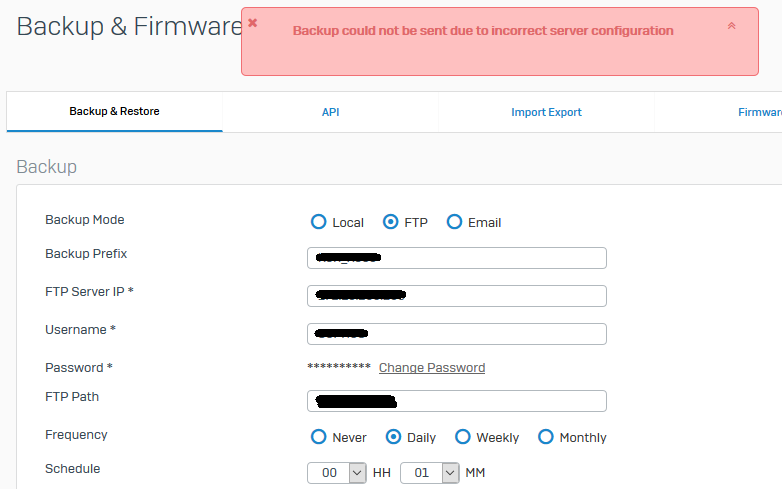Open the schedule hours dropdown
The image size is (782, 489).
click(337, 472)
